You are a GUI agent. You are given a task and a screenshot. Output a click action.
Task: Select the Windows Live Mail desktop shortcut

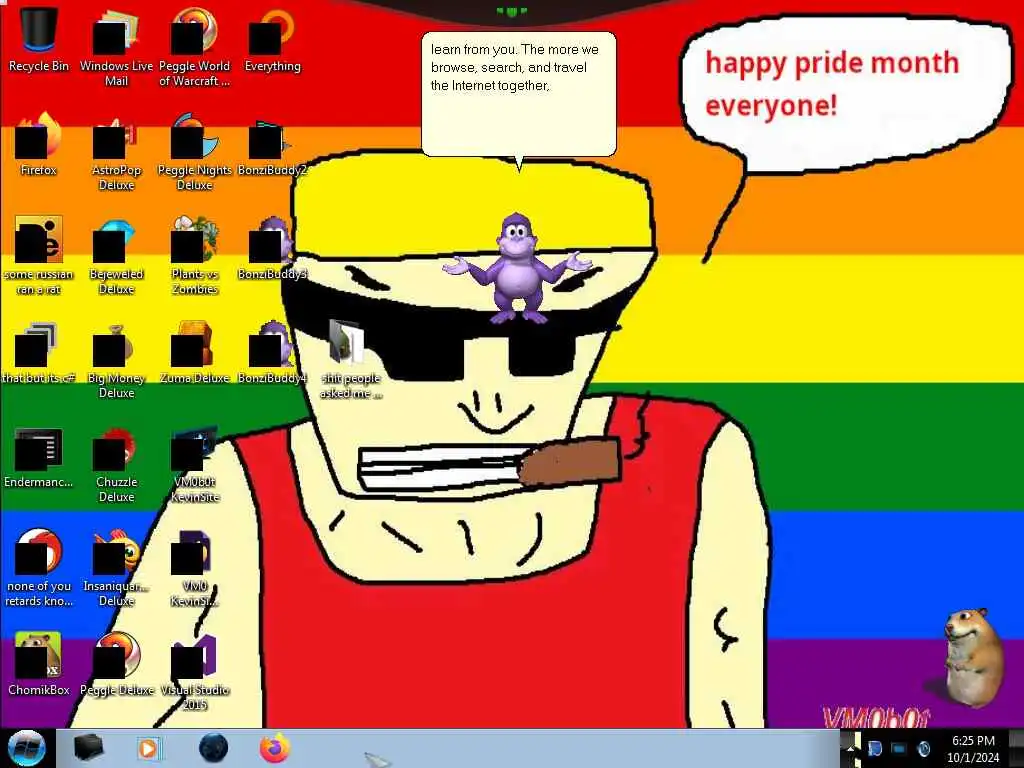pyautogui.click(x=116, y=46)
